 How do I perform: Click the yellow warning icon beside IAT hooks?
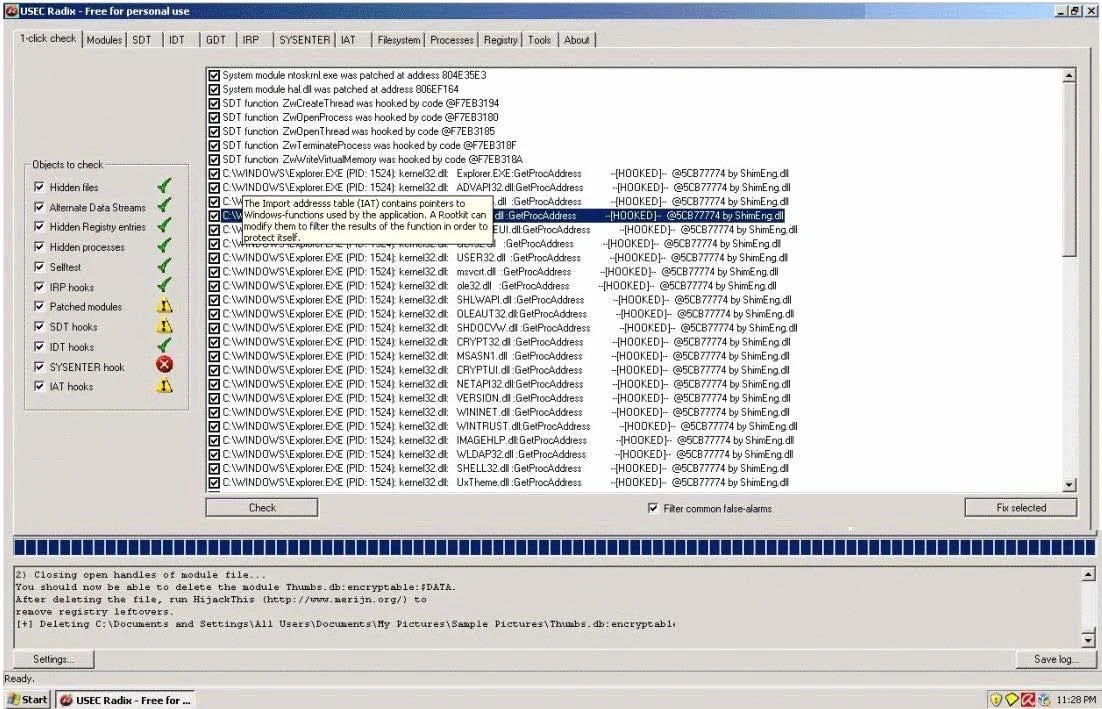[164, 386]
